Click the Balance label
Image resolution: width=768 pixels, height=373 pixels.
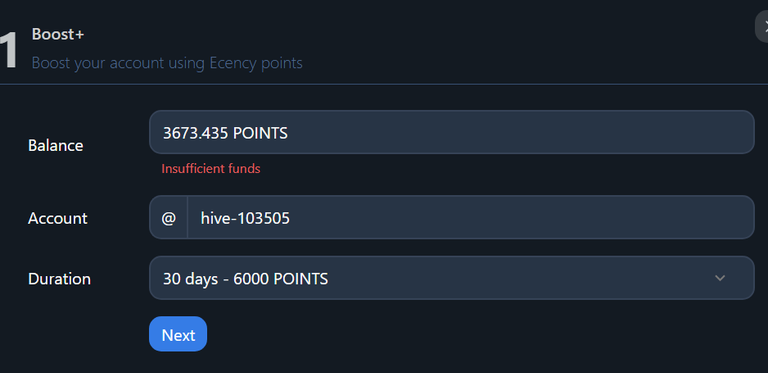55,145
